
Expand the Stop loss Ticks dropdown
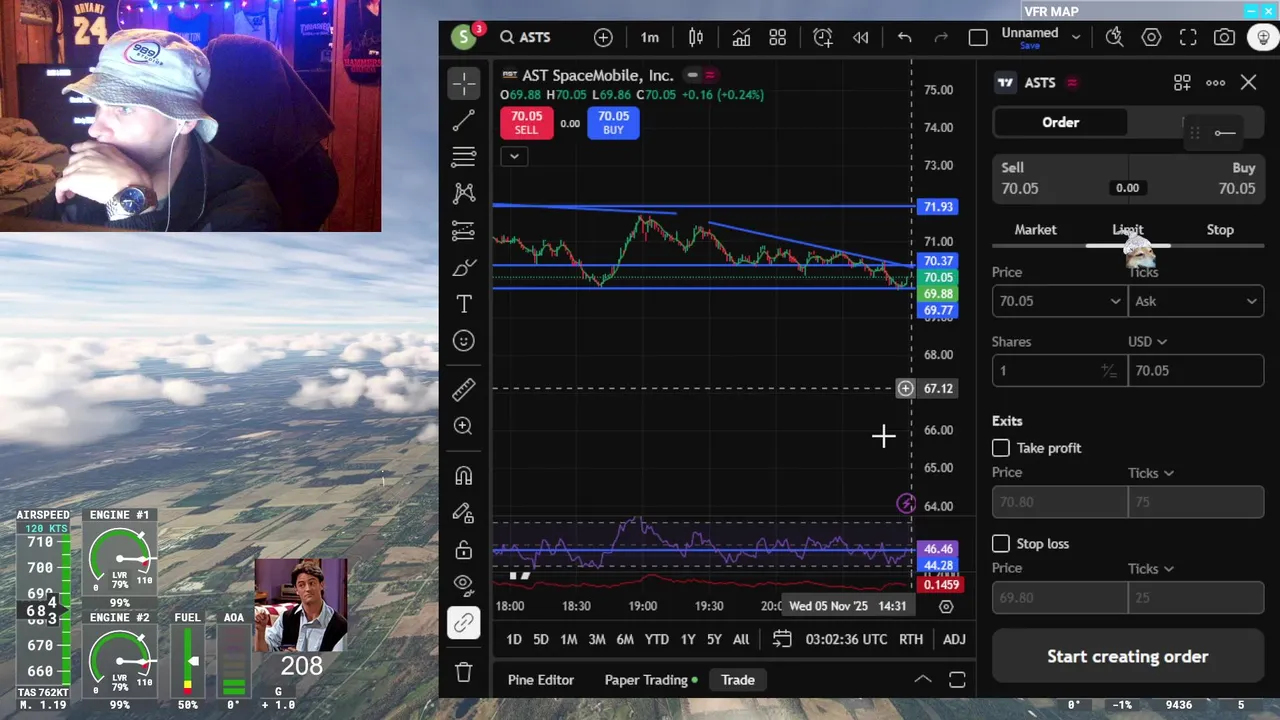click(x=1151, y=569)
